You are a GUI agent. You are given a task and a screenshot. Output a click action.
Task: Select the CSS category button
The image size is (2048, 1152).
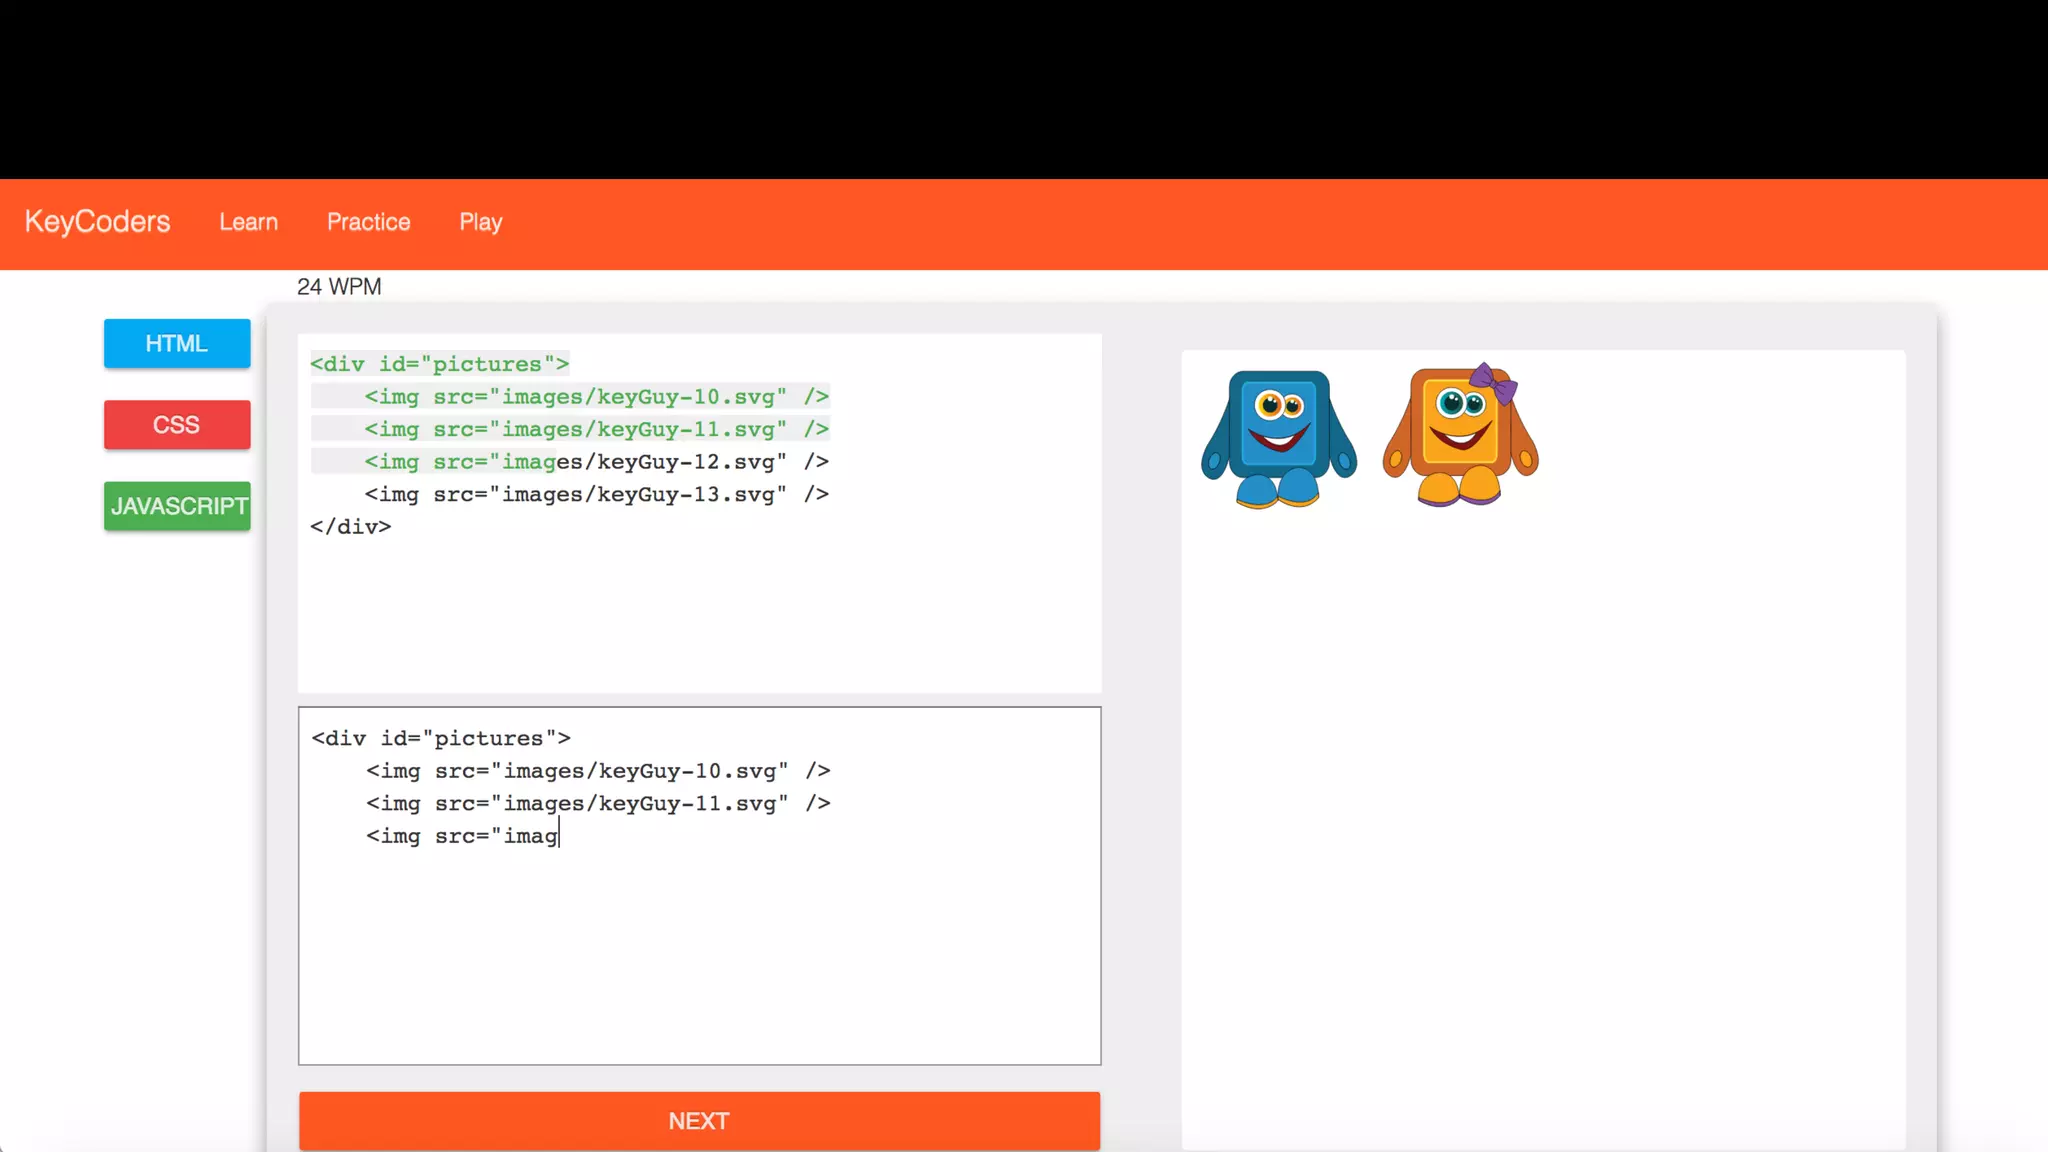click(x=177, y=425)
